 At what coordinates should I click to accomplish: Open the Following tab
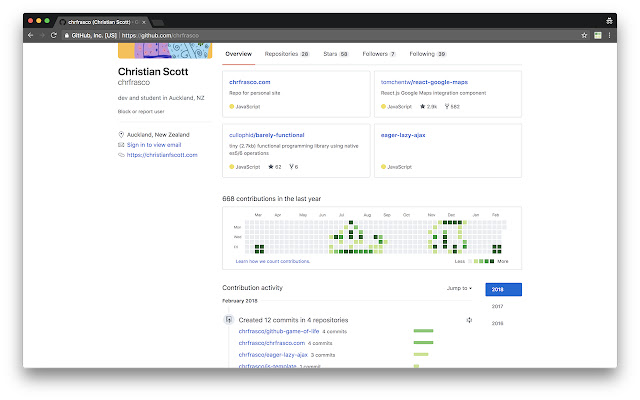coord(427,54)
